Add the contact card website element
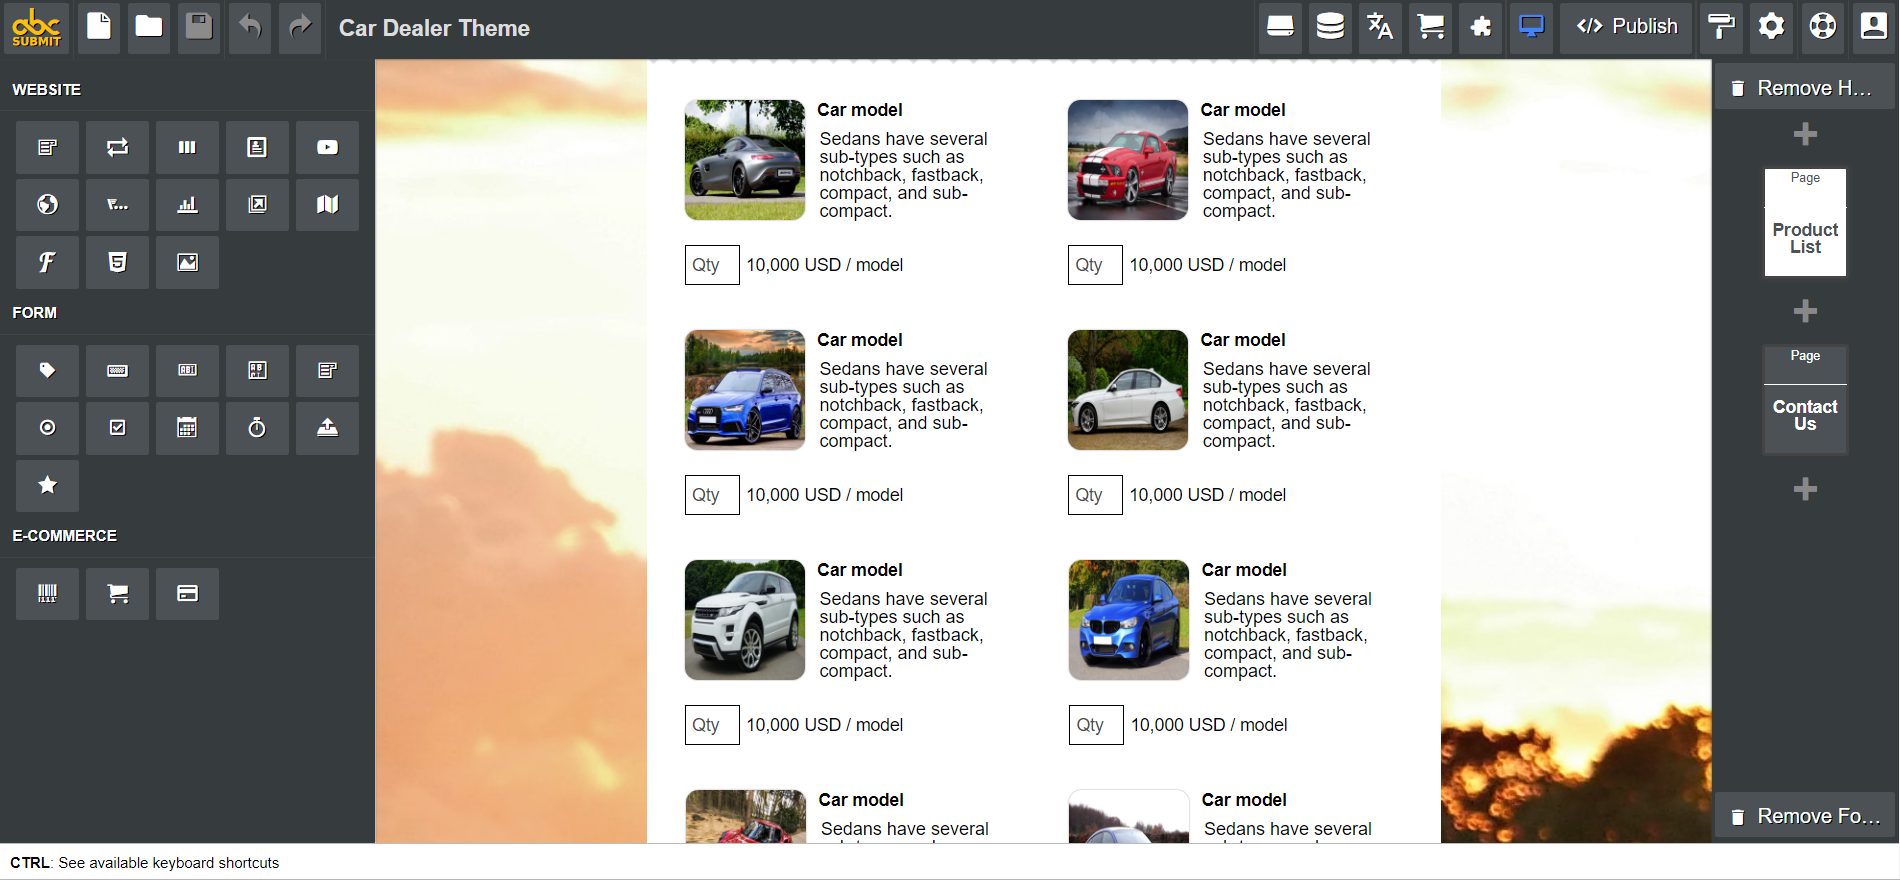The height and width of the screenshot is (883, 1900). pos(257,148)
